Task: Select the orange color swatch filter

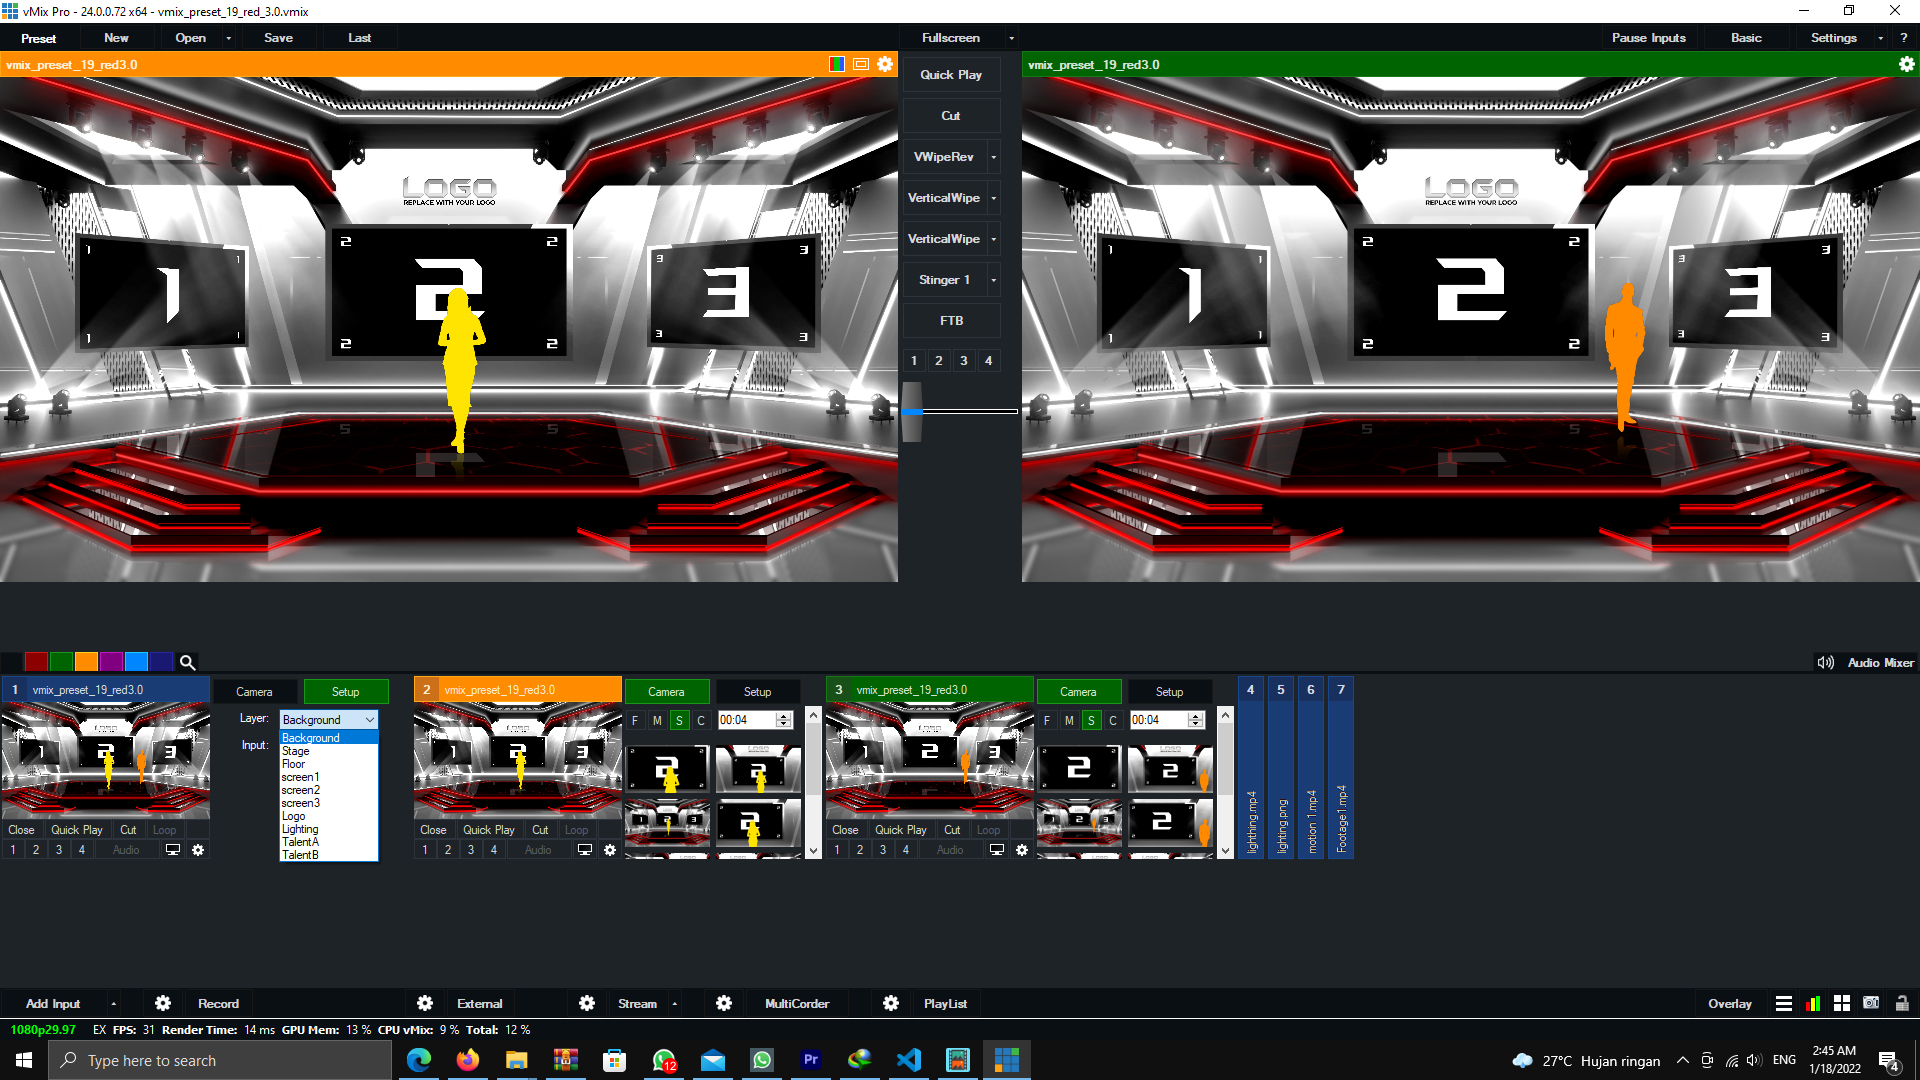Action: [x=86, y=662]
